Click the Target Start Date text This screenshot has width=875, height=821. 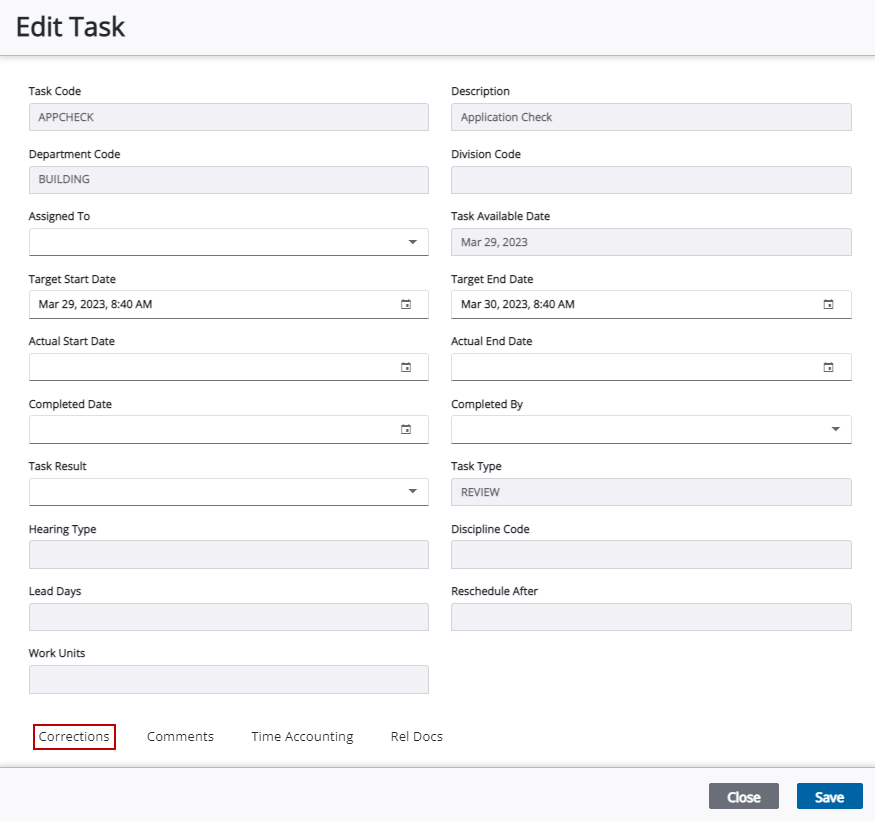tap(95, 304)
